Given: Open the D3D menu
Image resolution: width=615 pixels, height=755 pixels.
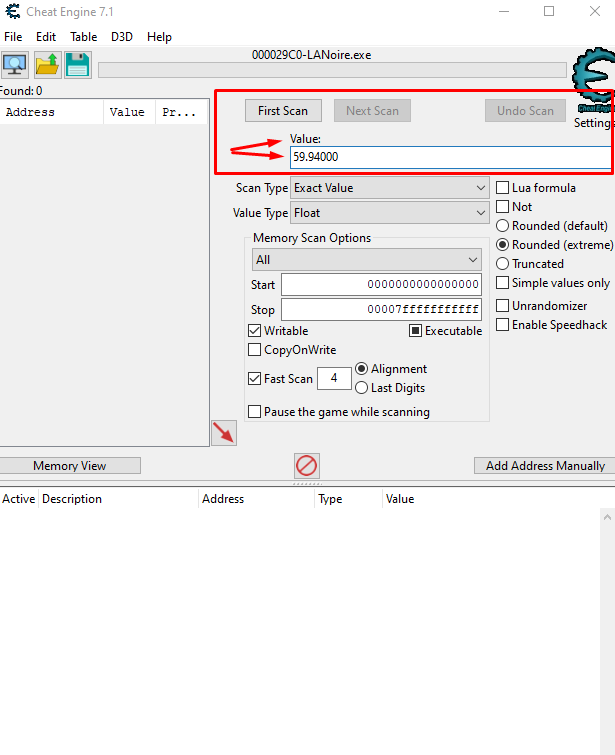Looking at the screenshot, I should pyautogui.click(x=122, y=37).
